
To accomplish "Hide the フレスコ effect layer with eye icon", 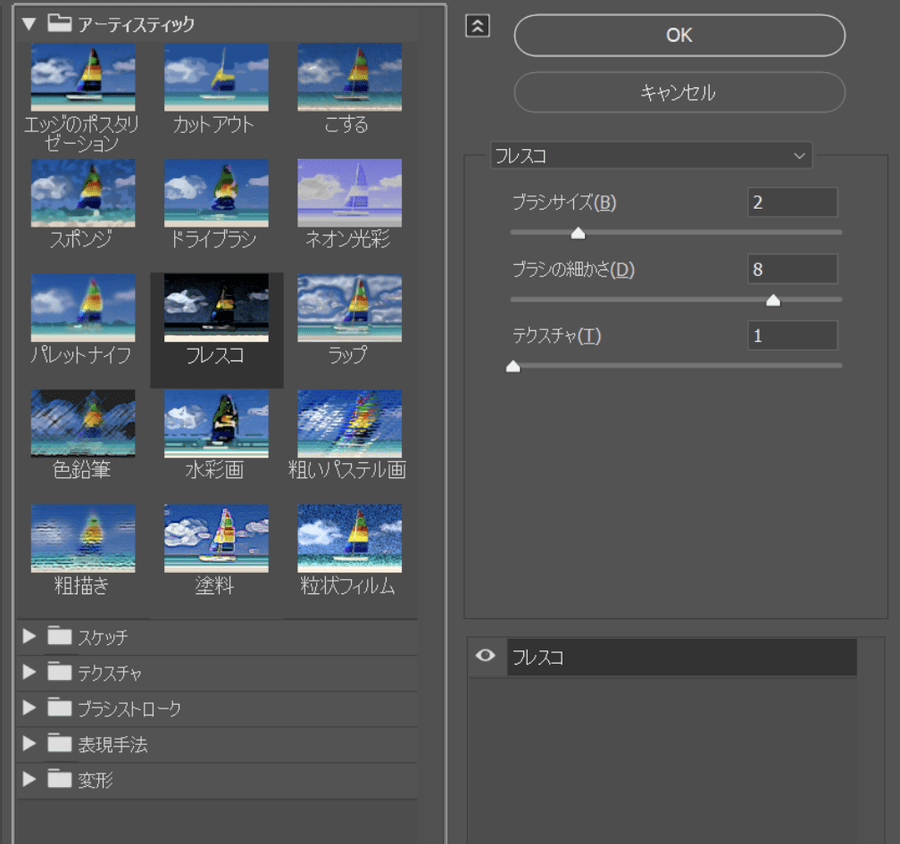I will pos(487,657).
